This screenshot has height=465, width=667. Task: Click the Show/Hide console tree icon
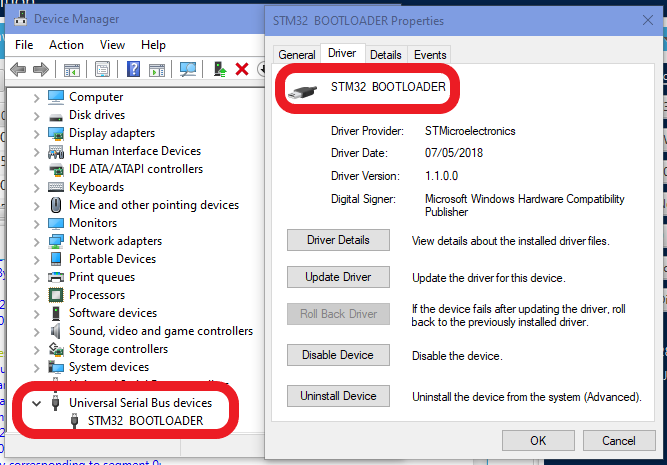72,69
